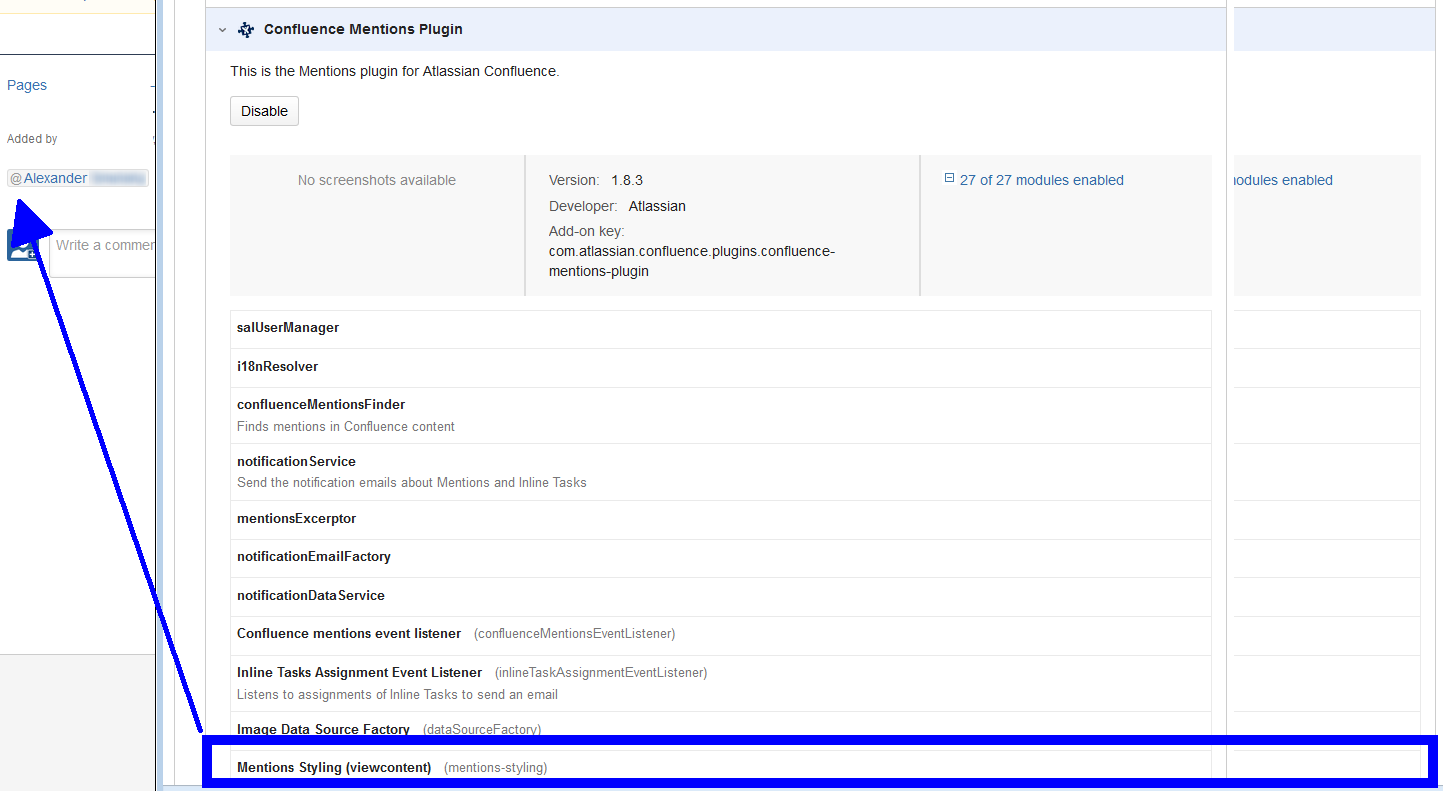Click the Send the notification emails description
Screen dimensions: 1443x791
(x=412, y=483)
